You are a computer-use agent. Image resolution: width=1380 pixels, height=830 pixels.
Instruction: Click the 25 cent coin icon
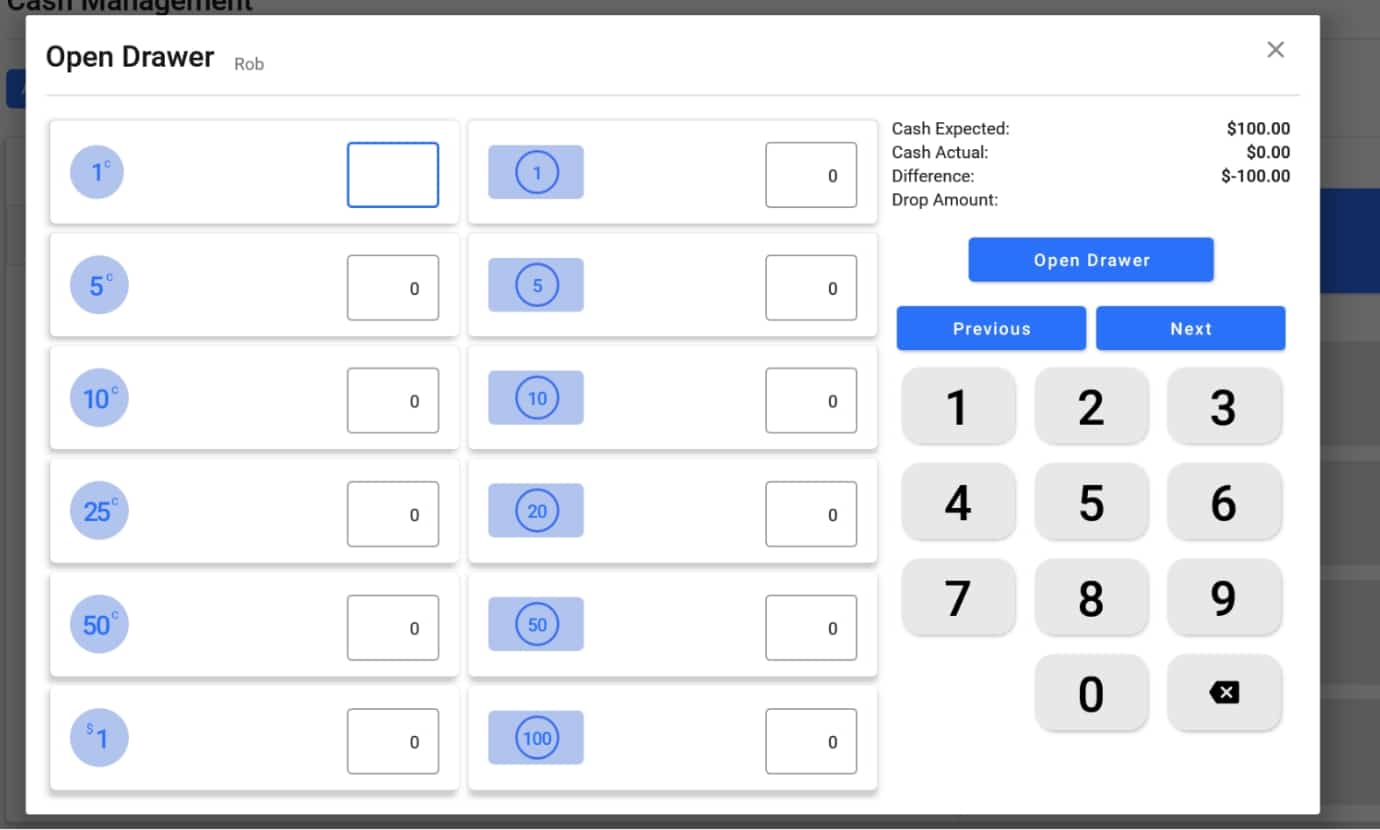tap(99, 511)
